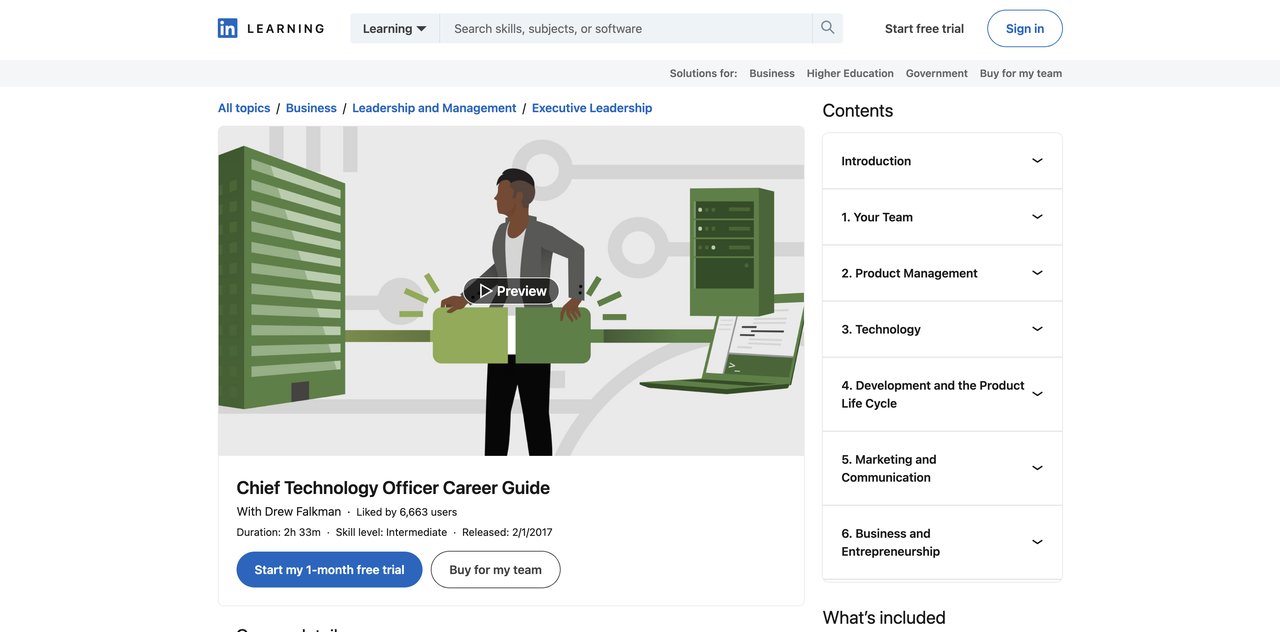Viewport: 1280px width, 632px height.
Task: Click 'Liked by 6,663 users' text
Action: tap(407, 512)
